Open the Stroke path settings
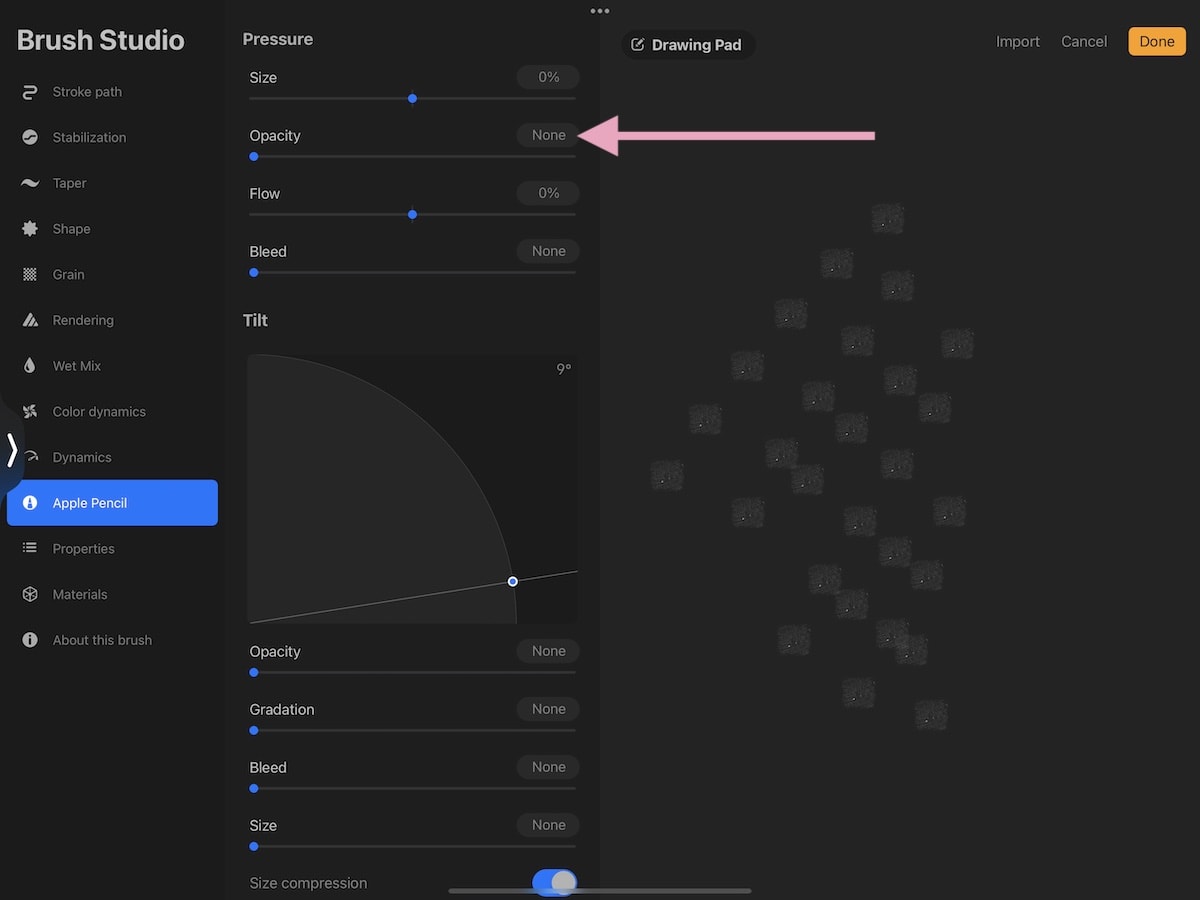1200x900 pixels. coord(112,92)
